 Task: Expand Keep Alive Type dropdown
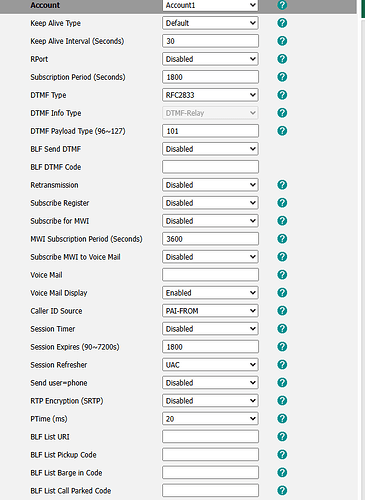point(210,23)
